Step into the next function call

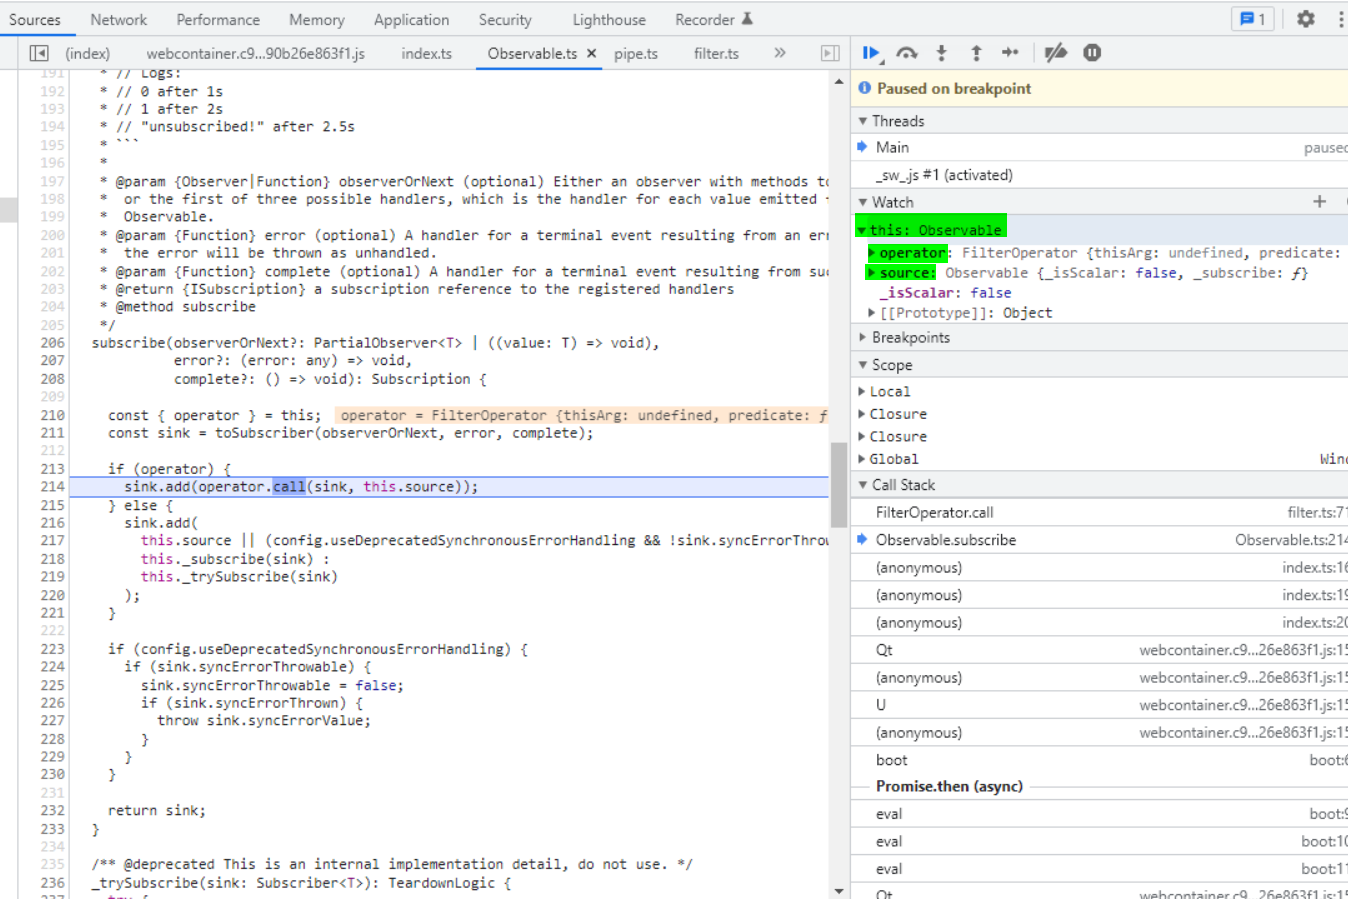941,53
